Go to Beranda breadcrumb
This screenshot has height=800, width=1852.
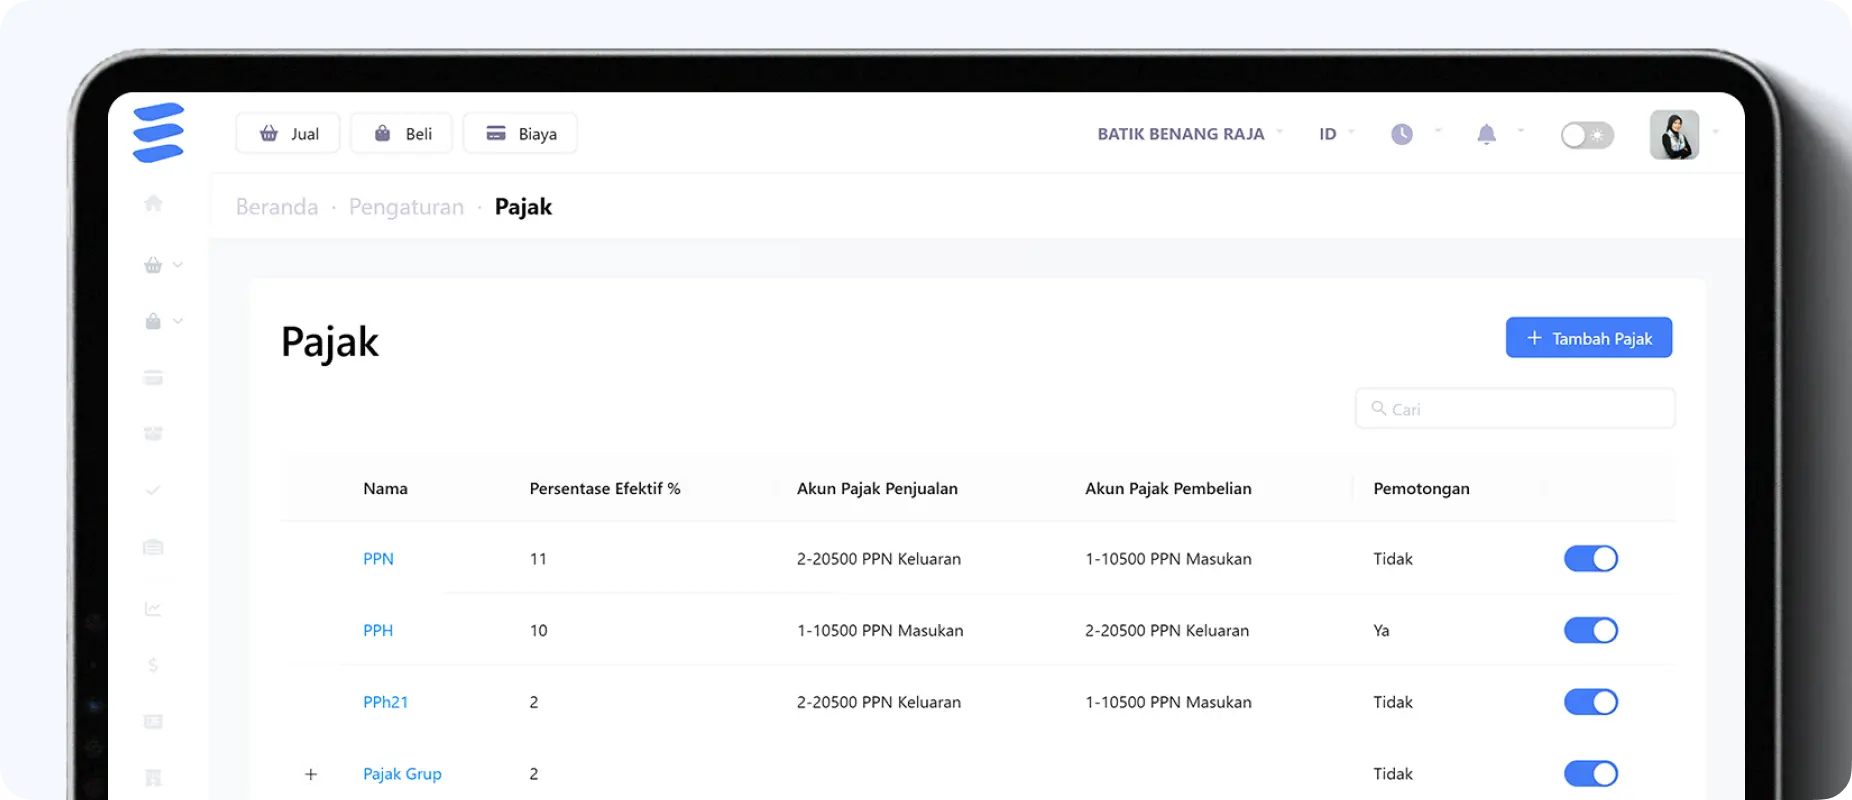point(277,207)
